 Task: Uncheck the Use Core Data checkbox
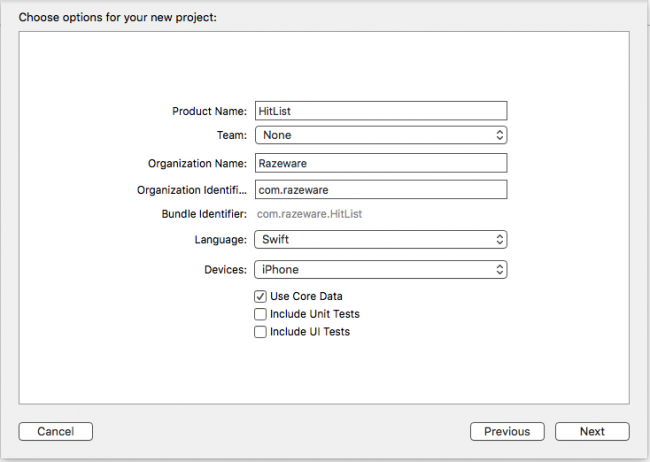tap(261, 297)
